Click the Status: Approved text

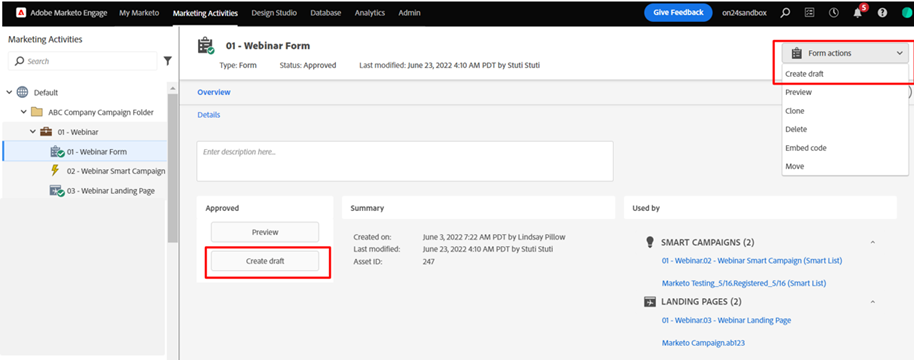tap(308, 65)
